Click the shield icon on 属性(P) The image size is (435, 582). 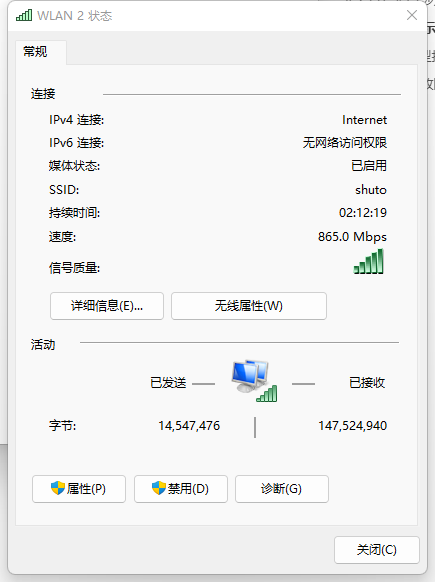point(58,488)
